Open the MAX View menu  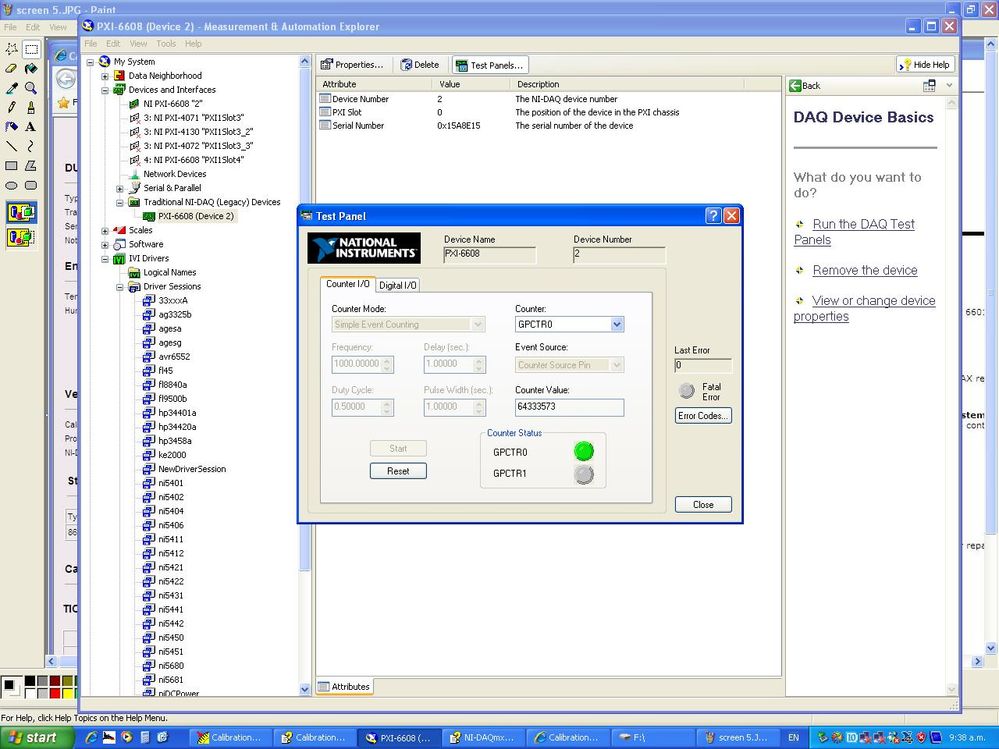click(x=138, y=44)
